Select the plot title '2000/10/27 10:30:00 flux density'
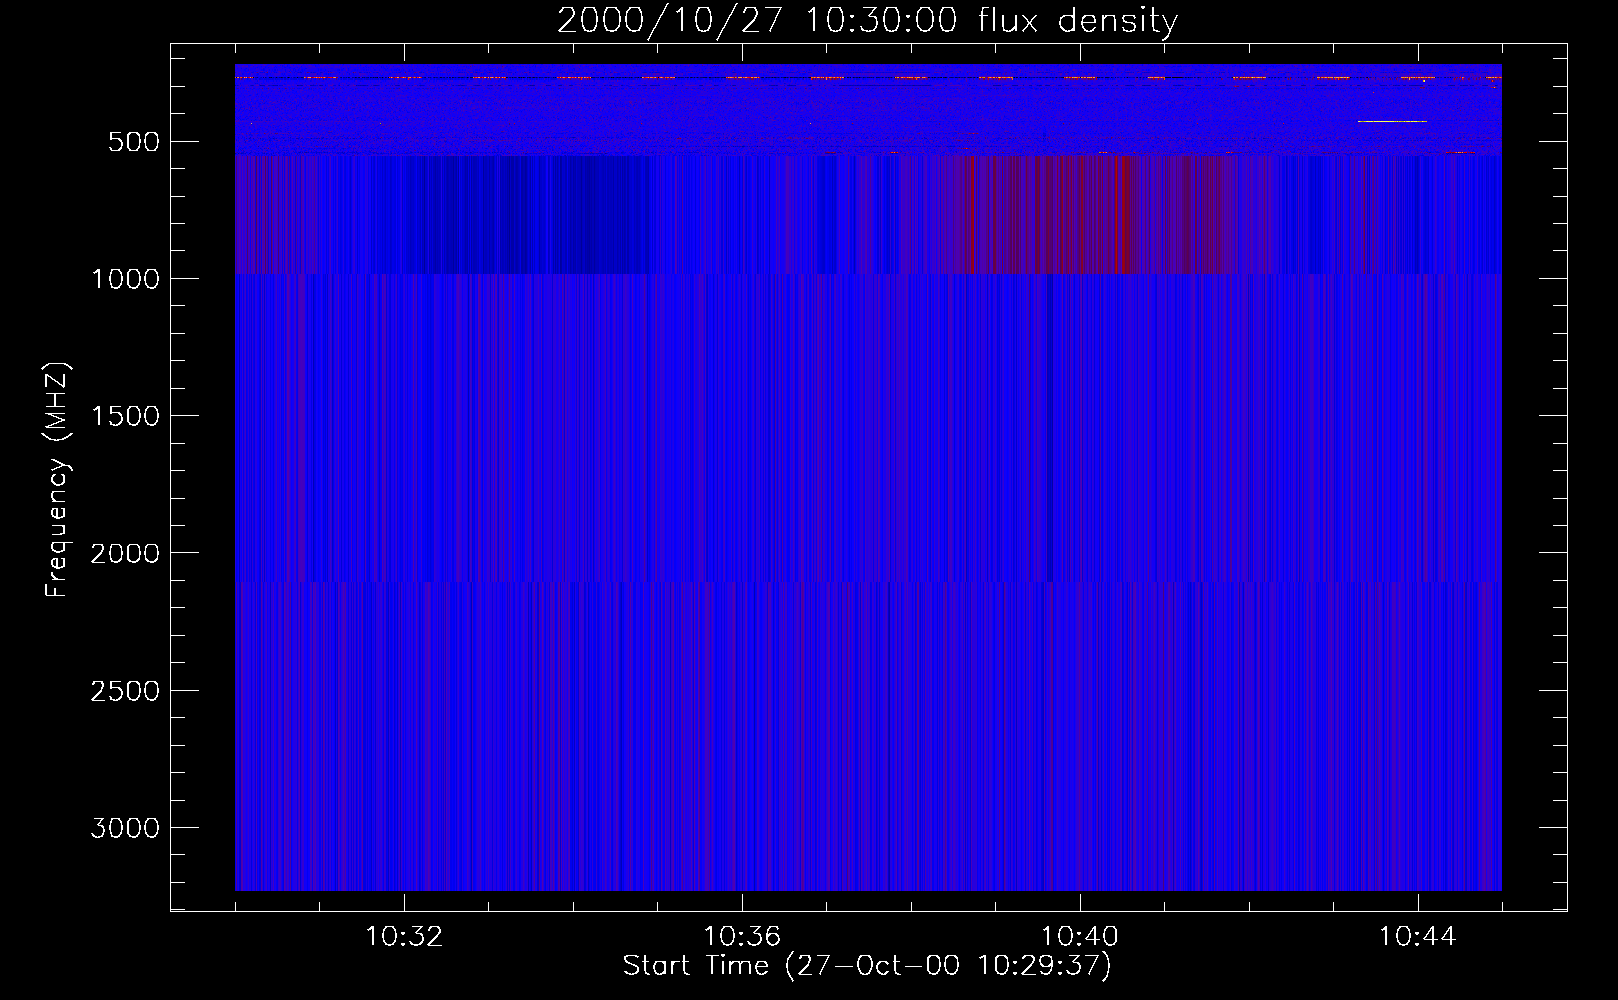 (x=867, y=21)
